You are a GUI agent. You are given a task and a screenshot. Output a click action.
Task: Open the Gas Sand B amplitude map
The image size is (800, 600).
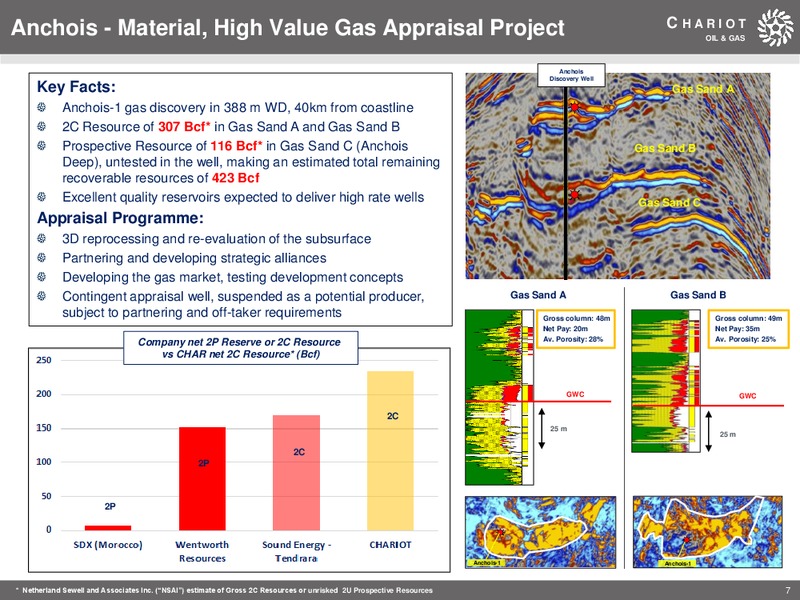coord(708,532)
